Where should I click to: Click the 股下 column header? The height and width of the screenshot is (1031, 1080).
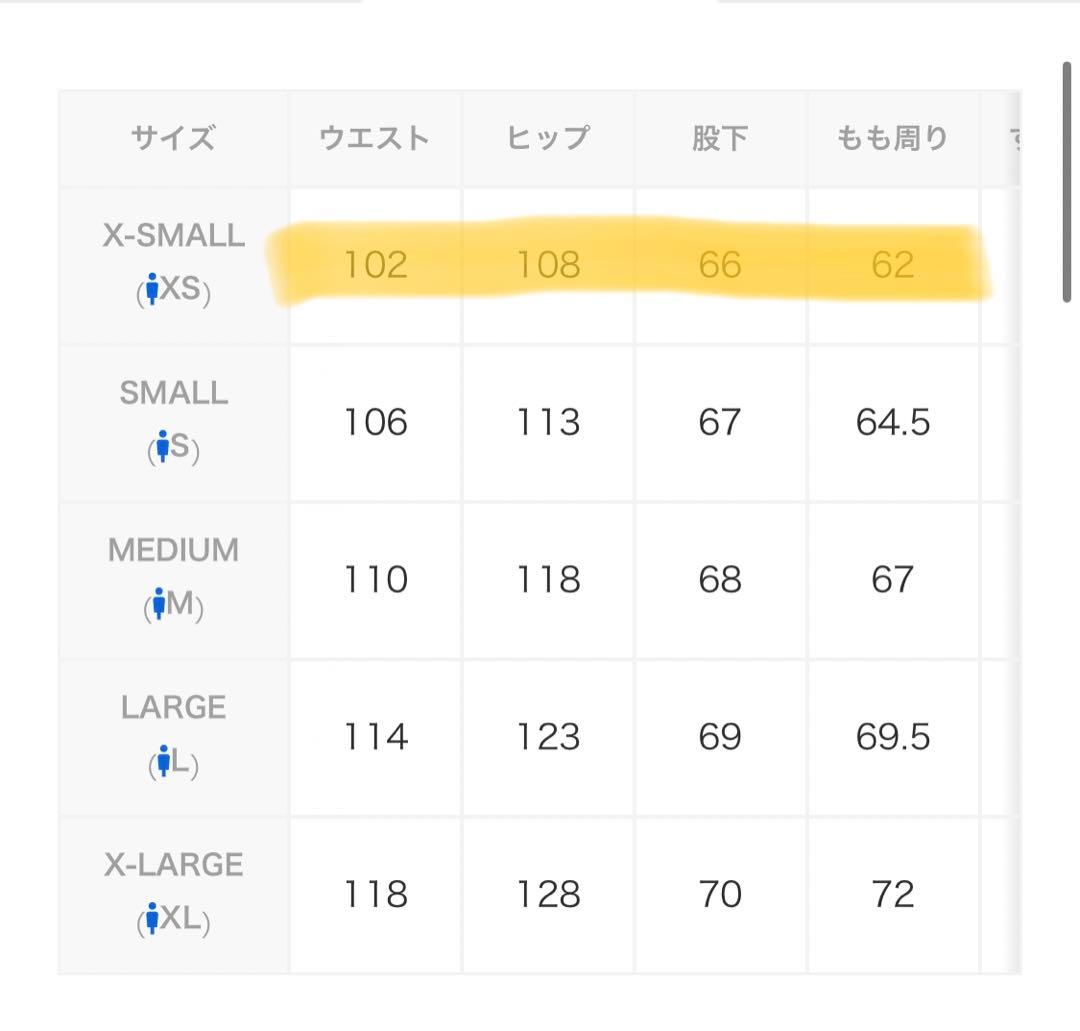point(720,138)
